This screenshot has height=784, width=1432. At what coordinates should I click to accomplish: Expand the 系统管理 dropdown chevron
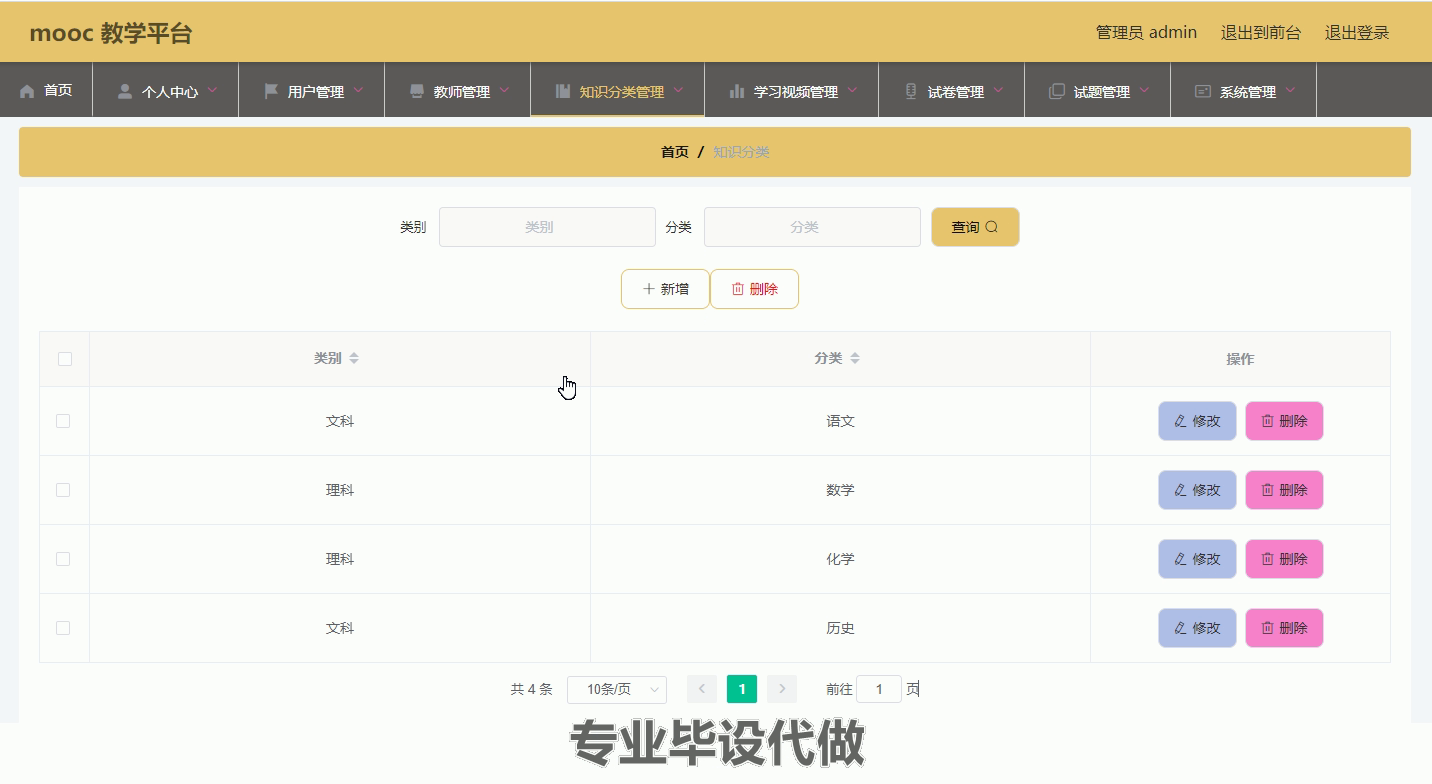coord(1290,90)
